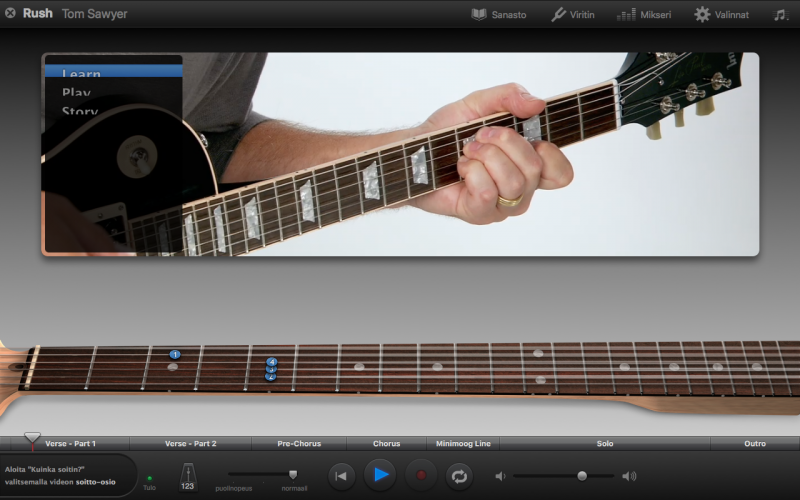The width and height of the screenshot is (800, 500).
Task: Toggle the cycle loop button
Action: 459,475
